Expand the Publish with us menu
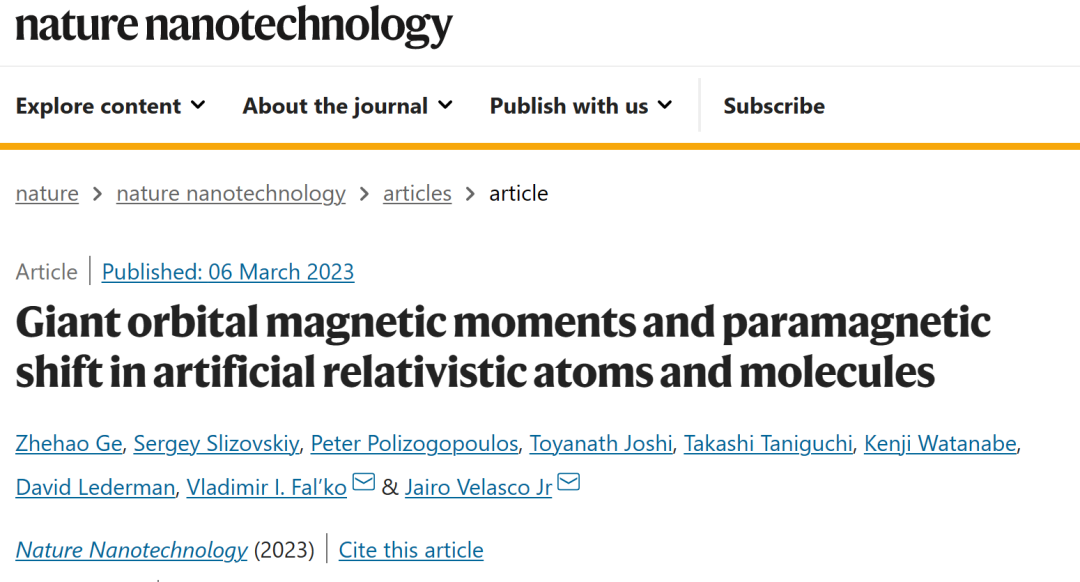This screenshot has width=1080, height=582. click(581, 106)
